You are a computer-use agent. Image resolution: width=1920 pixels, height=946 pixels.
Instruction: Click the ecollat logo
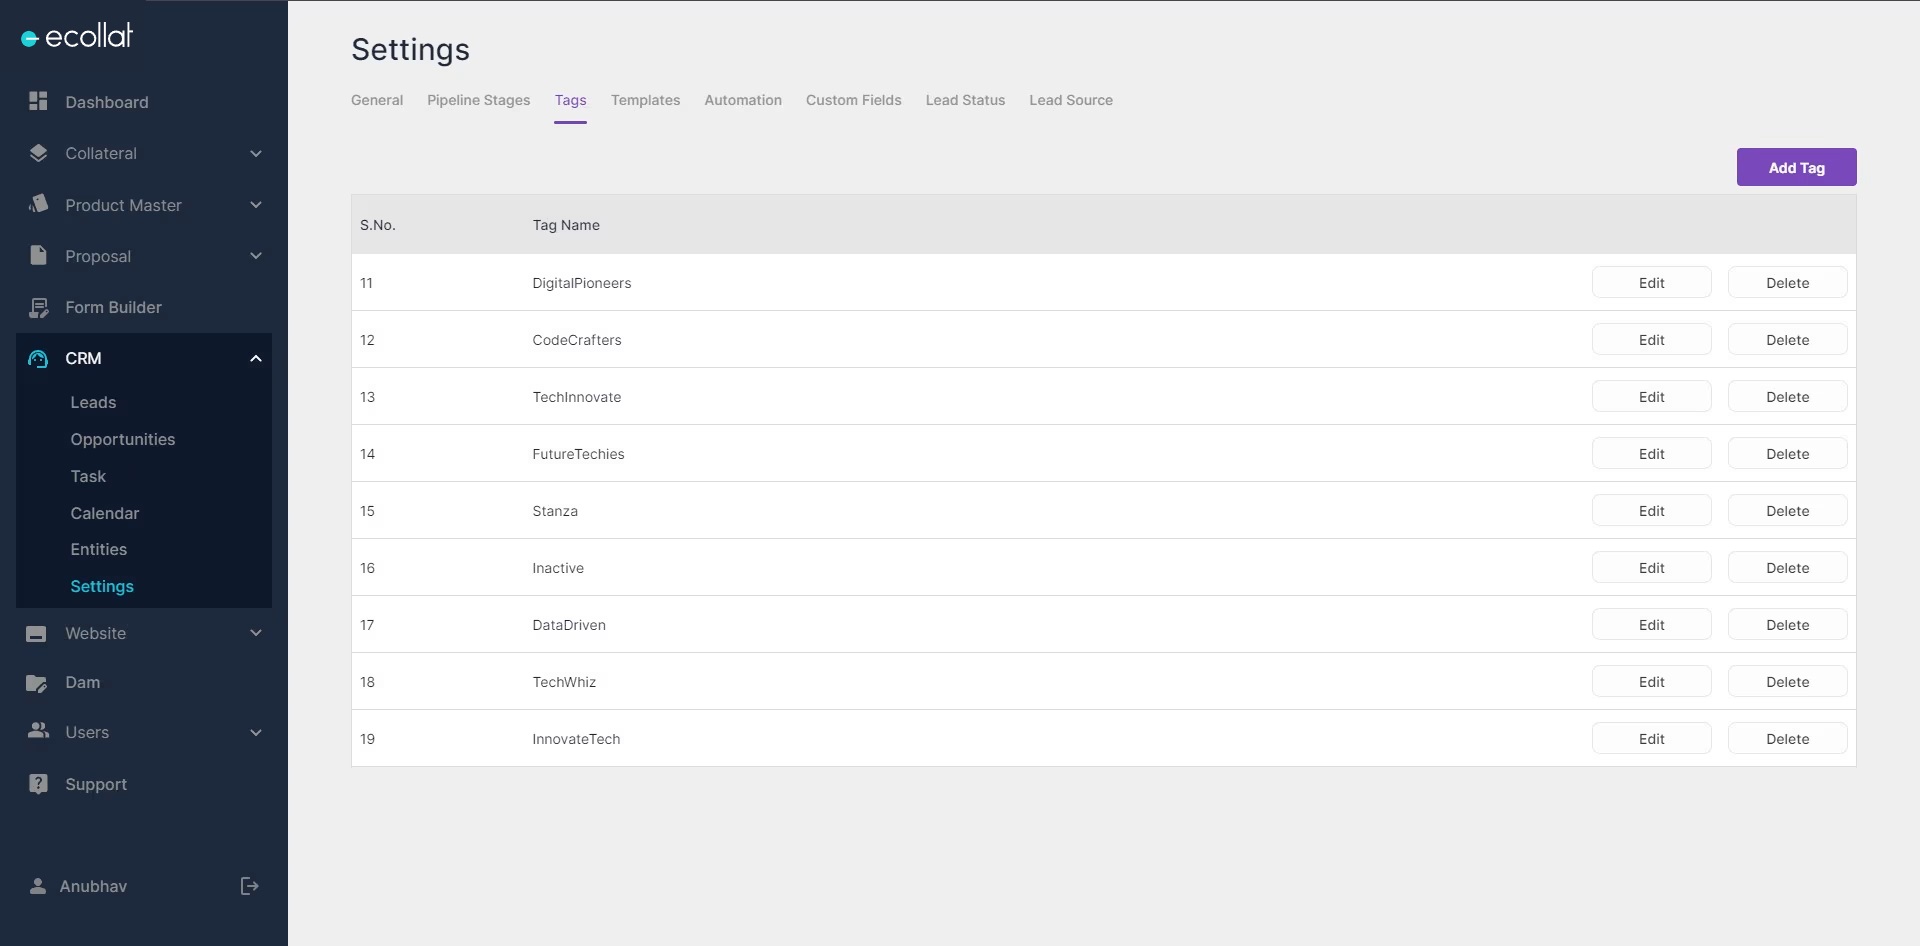tap(77, 37)
